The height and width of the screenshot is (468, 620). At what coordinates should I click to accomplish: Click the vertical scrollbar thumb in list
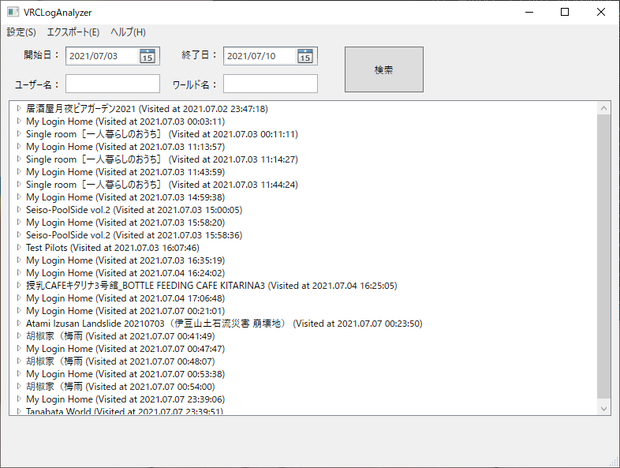pyautogui.click(x=603, y=257)
